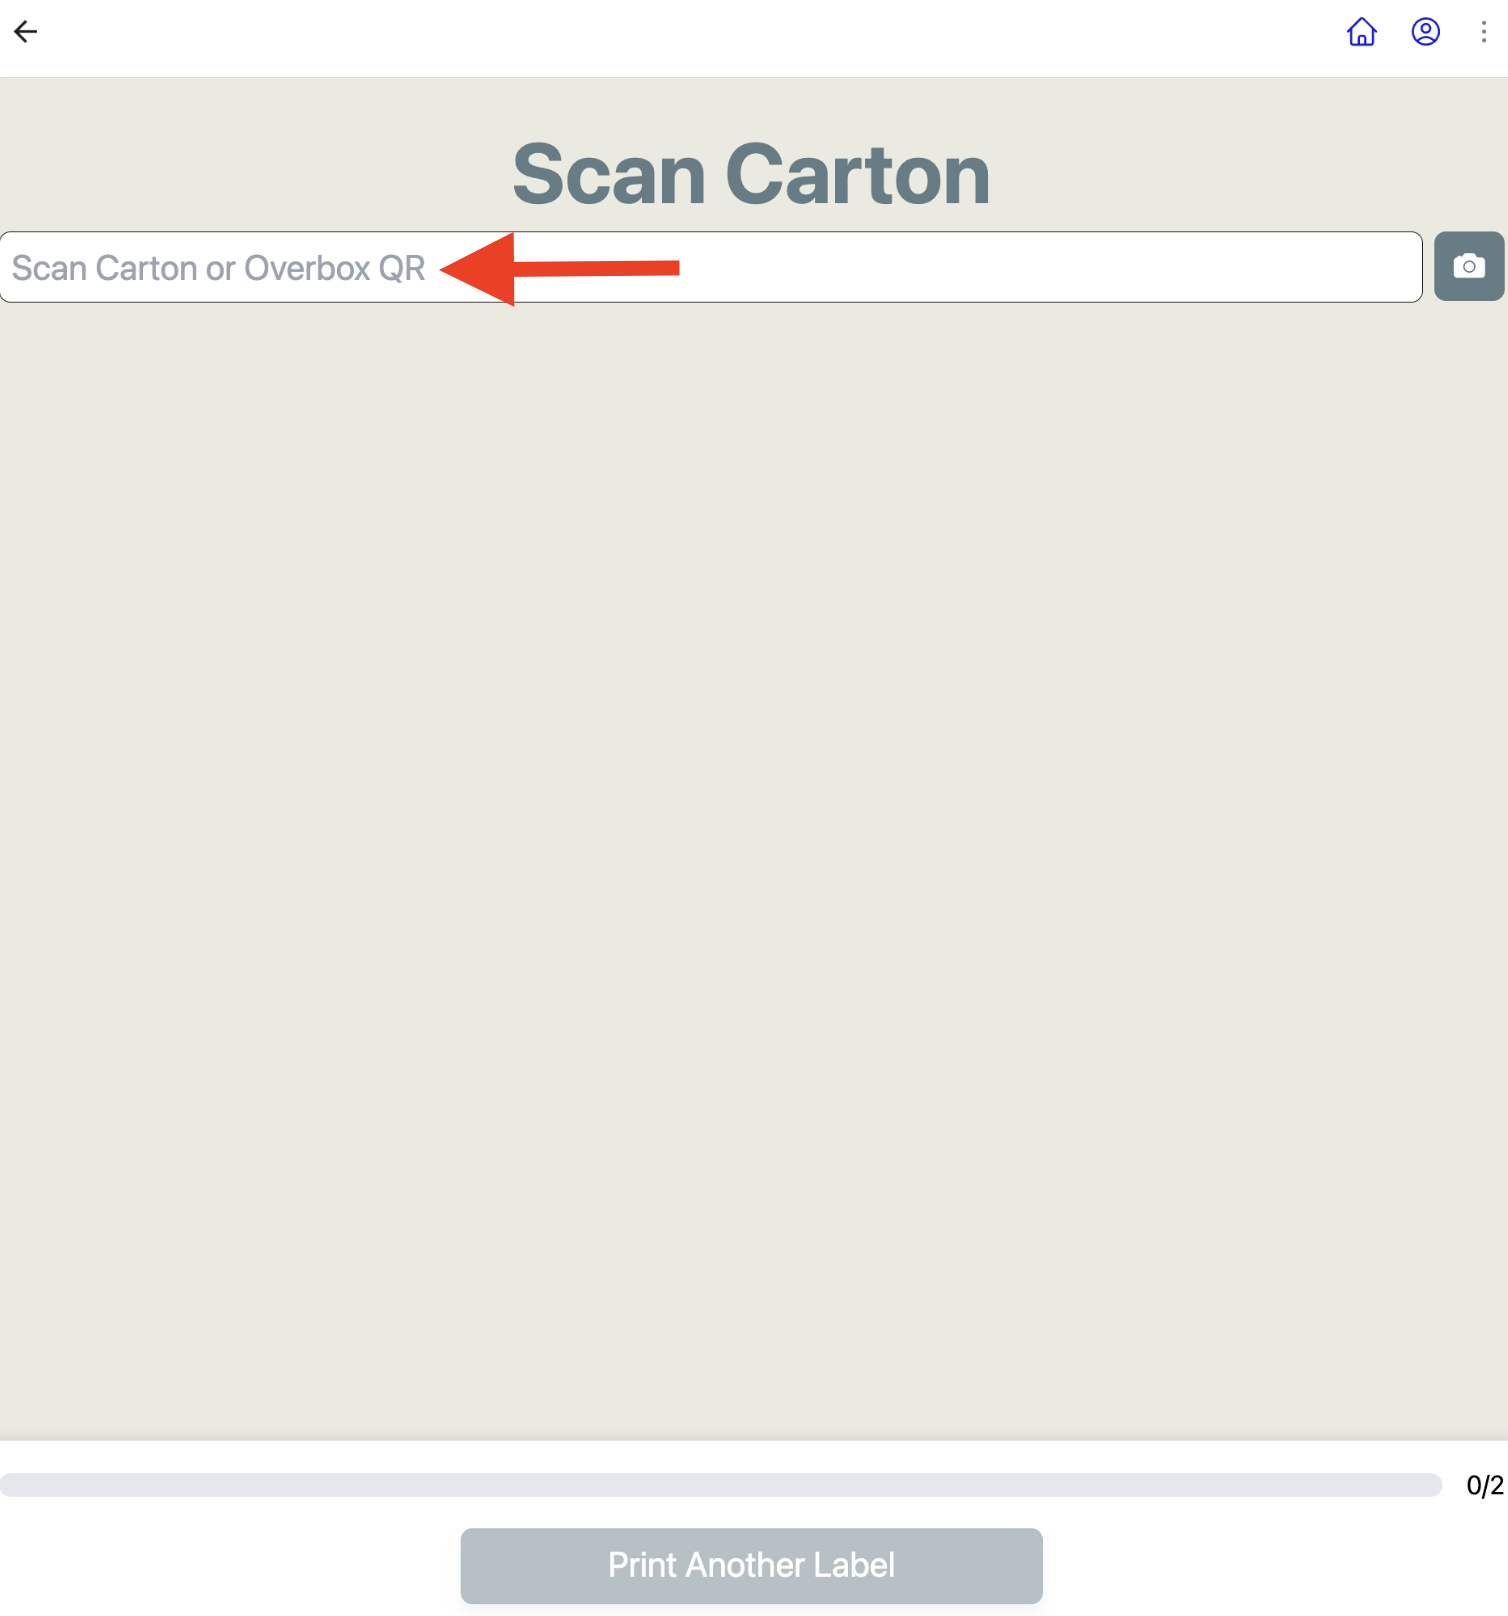Open the three-dot overflow menu
The height and width of the screenshot is (1616, 1508).
(x=1484, y=32)
